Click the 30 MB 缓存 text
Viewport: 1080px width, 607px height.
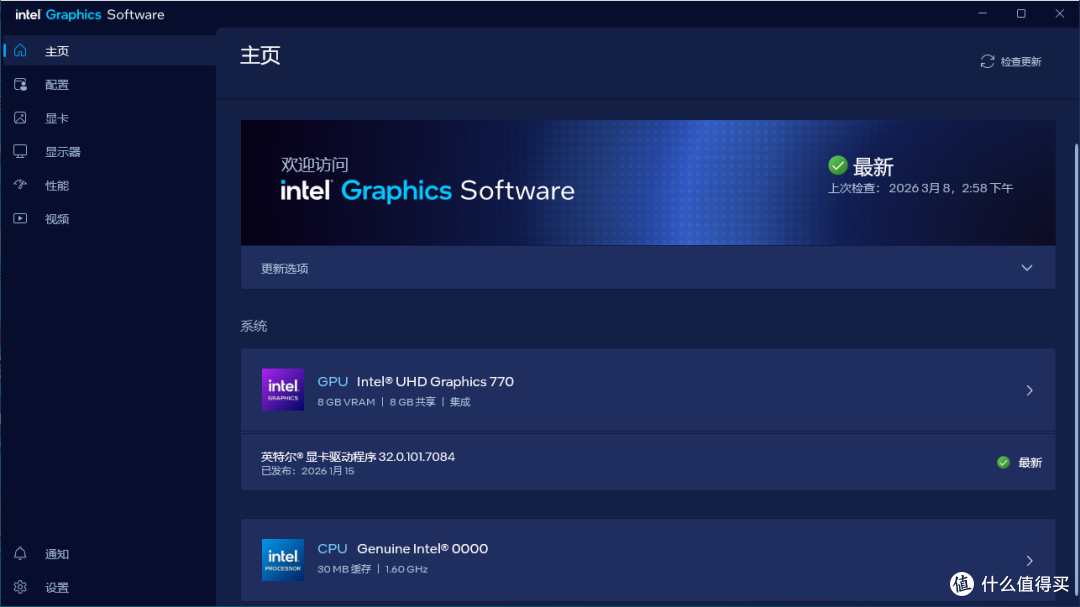click(344, 569)
